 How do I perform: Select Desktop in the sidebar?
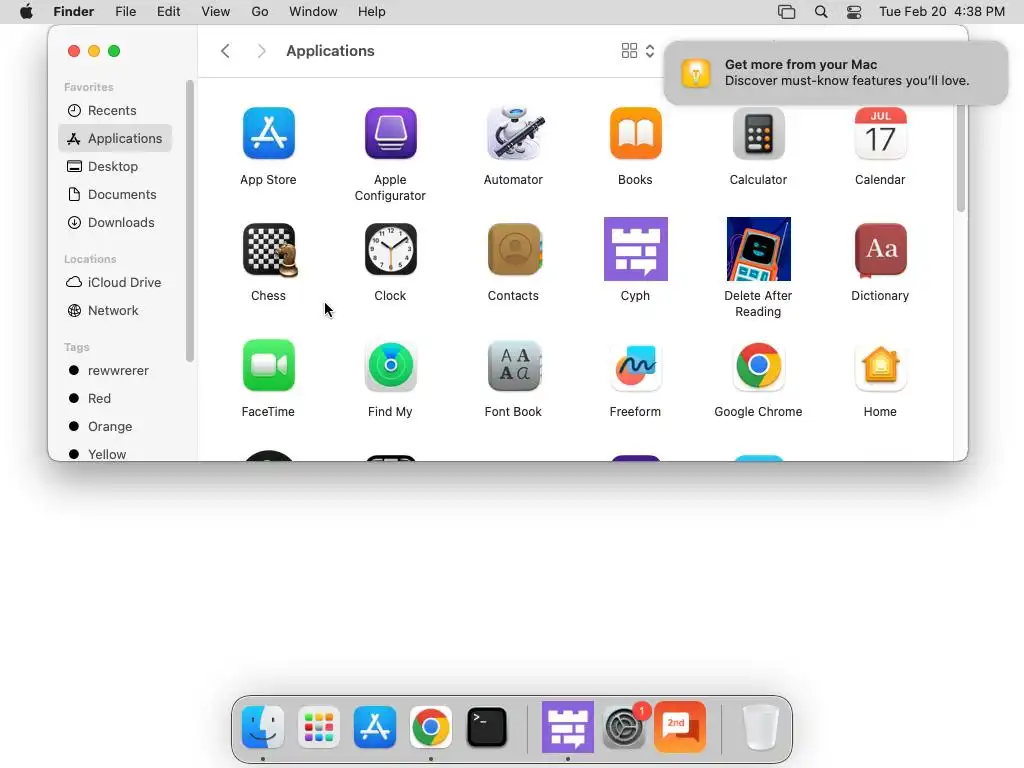tap(115, 167)
